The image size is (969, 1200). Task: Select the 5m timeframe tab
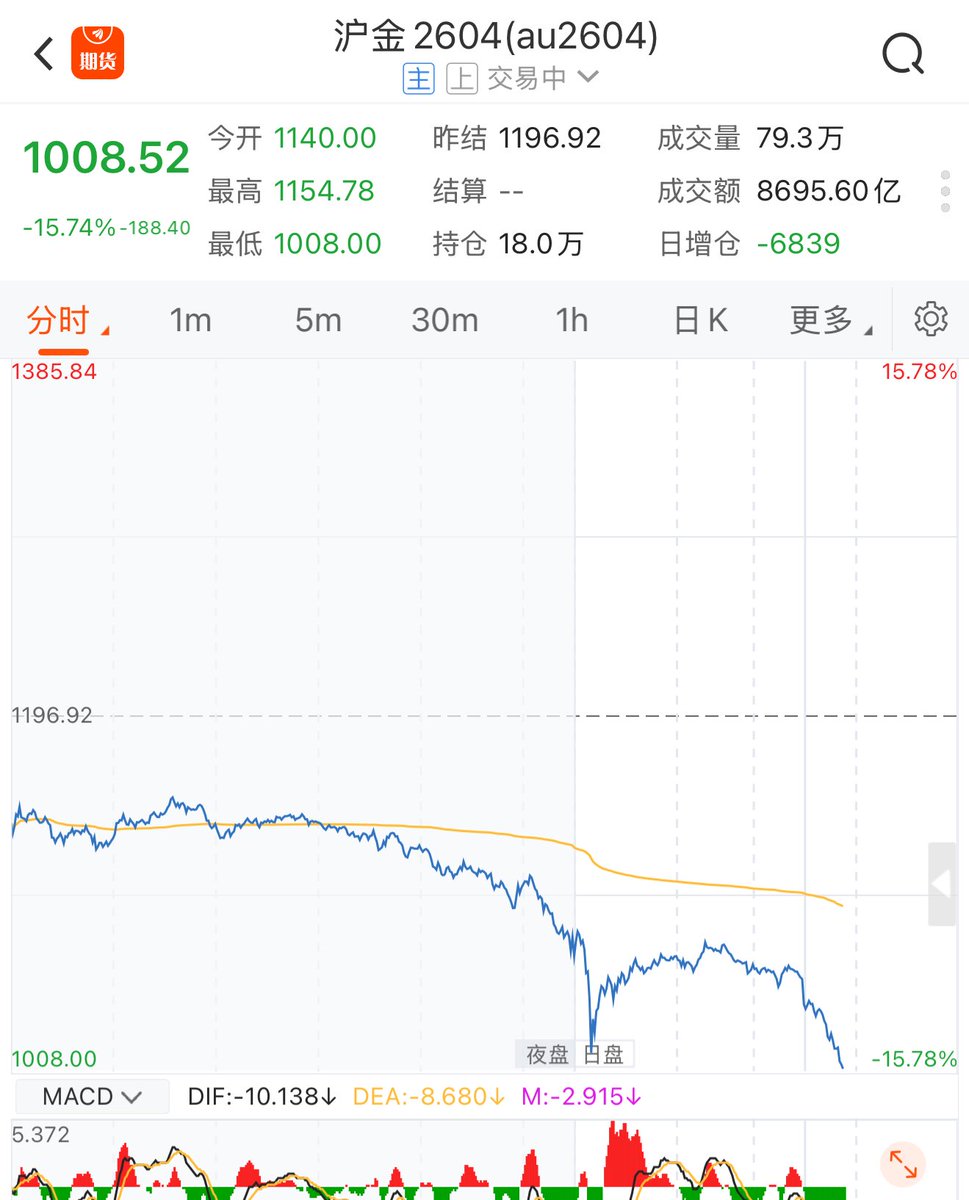(x=318, y=320)
